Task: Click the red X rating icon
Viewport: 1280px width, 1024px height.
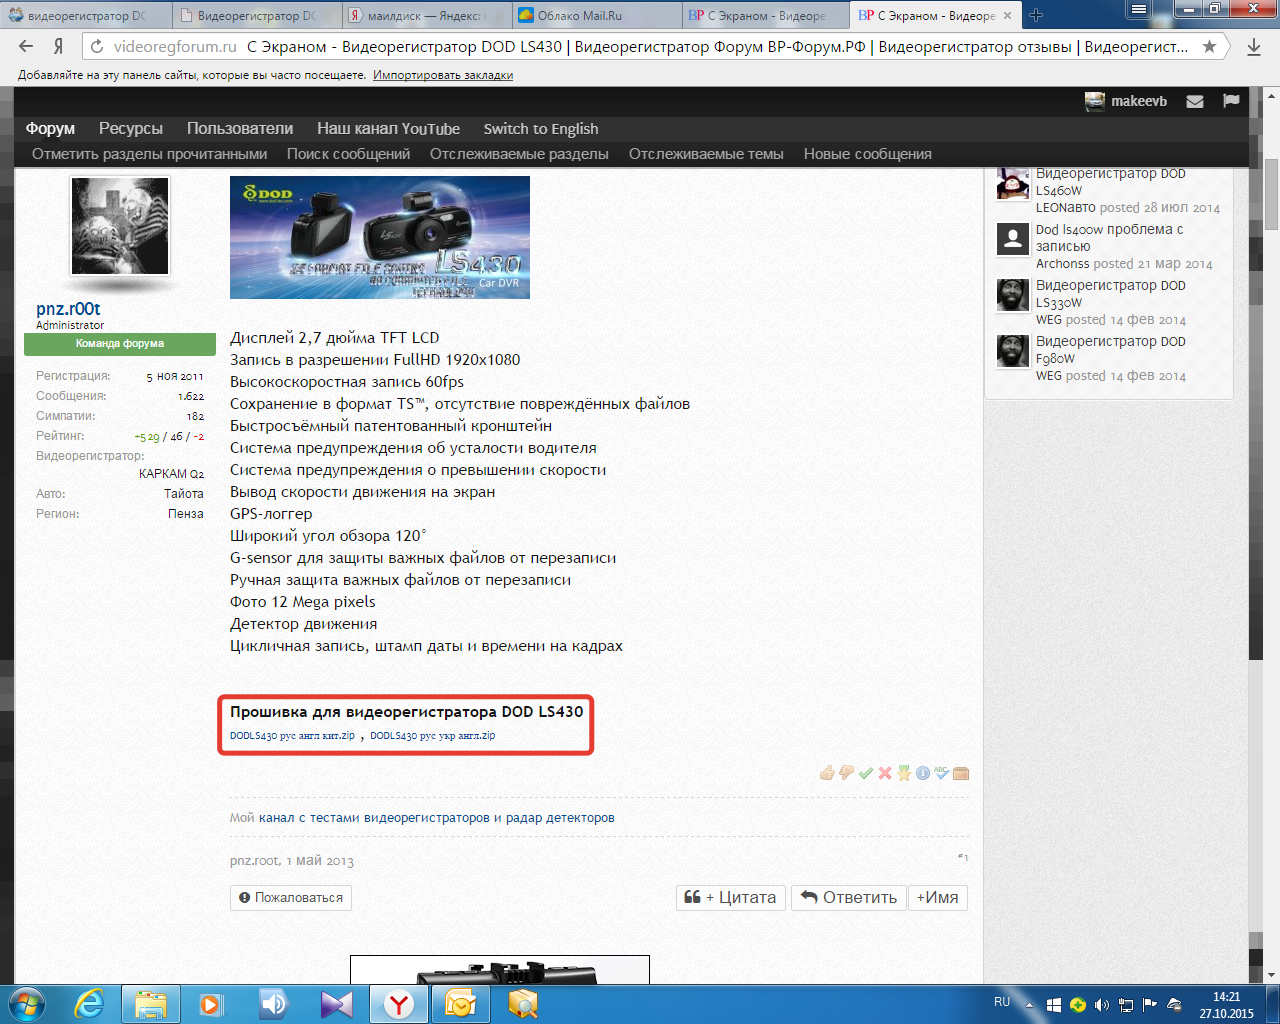Action: pyautogui.click(x=885, y=773)
